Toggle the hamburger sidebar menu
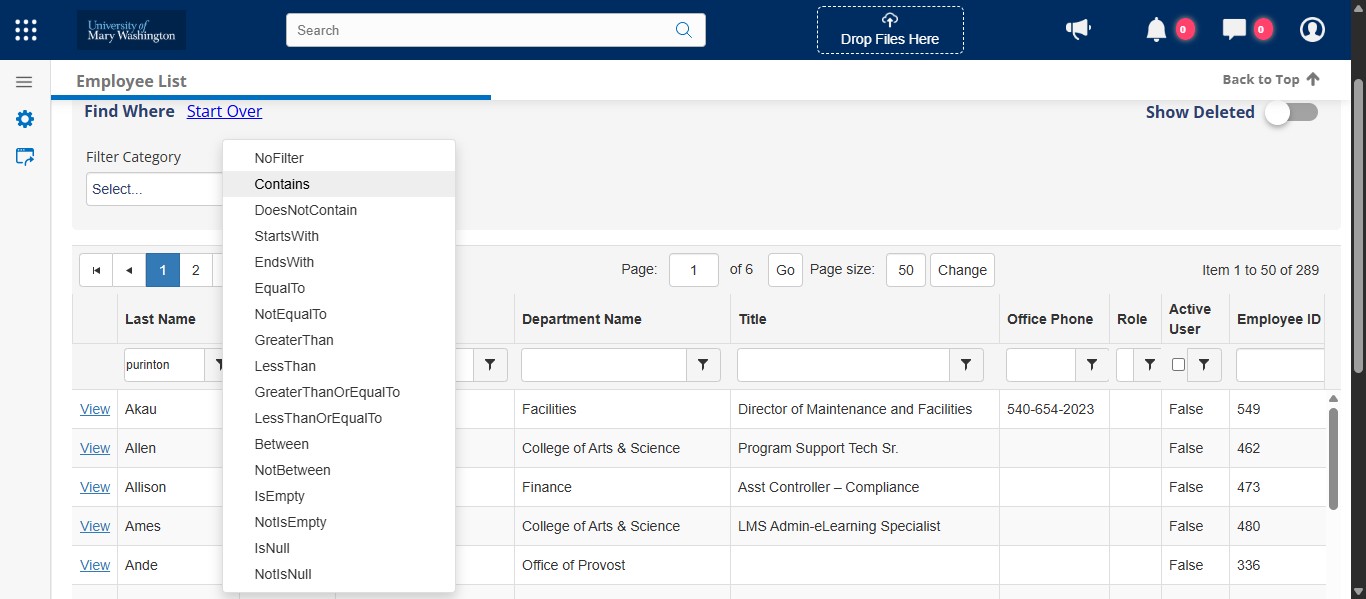The image size is (1366, 599). (25, 82)
